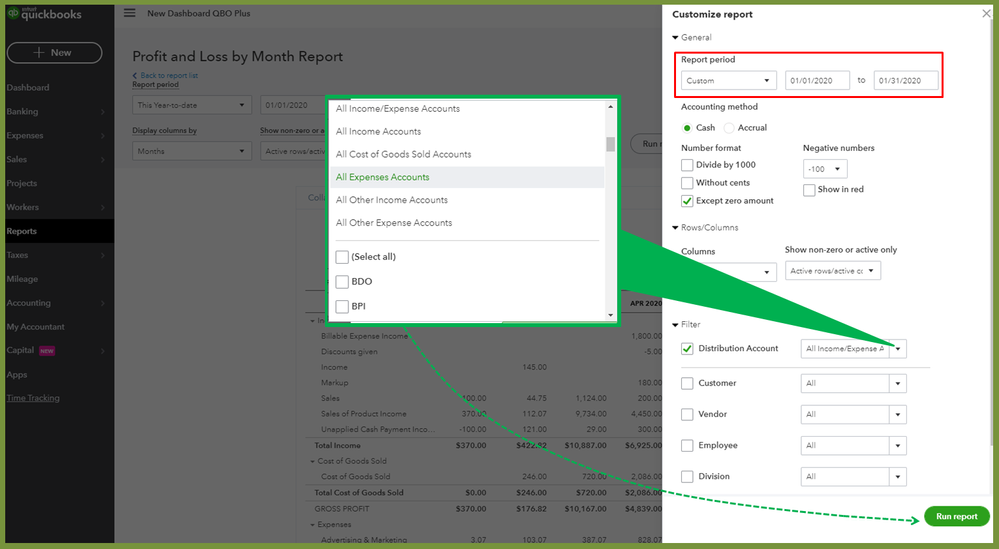Open the Custom report period dropdown
The height and width of the screenshot is (549, 999).
(x=729, y=81)
